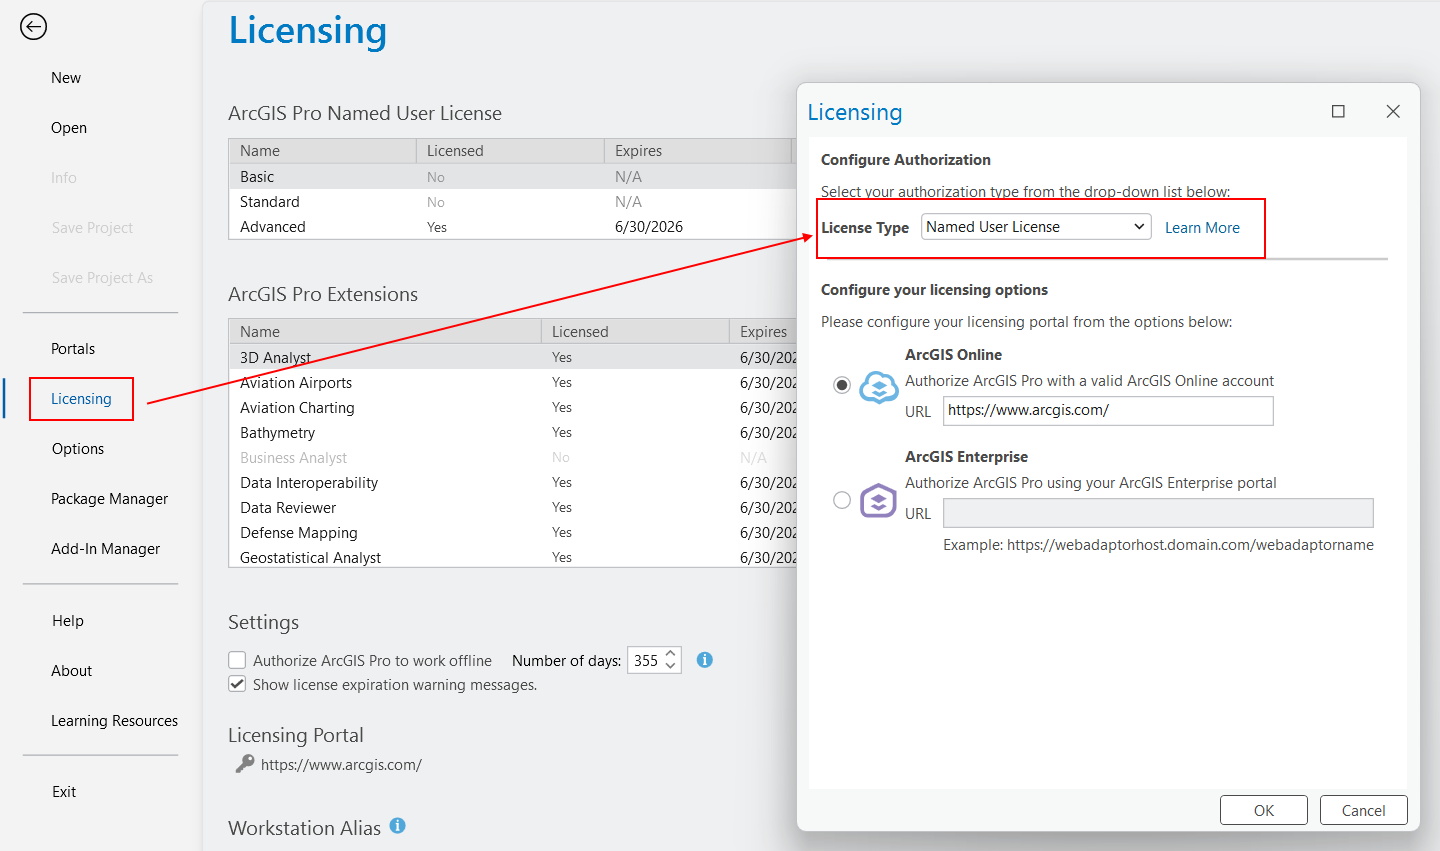Maximize the Licensing dialog
Screen dimensions: 1440x851
(1338, 111)
